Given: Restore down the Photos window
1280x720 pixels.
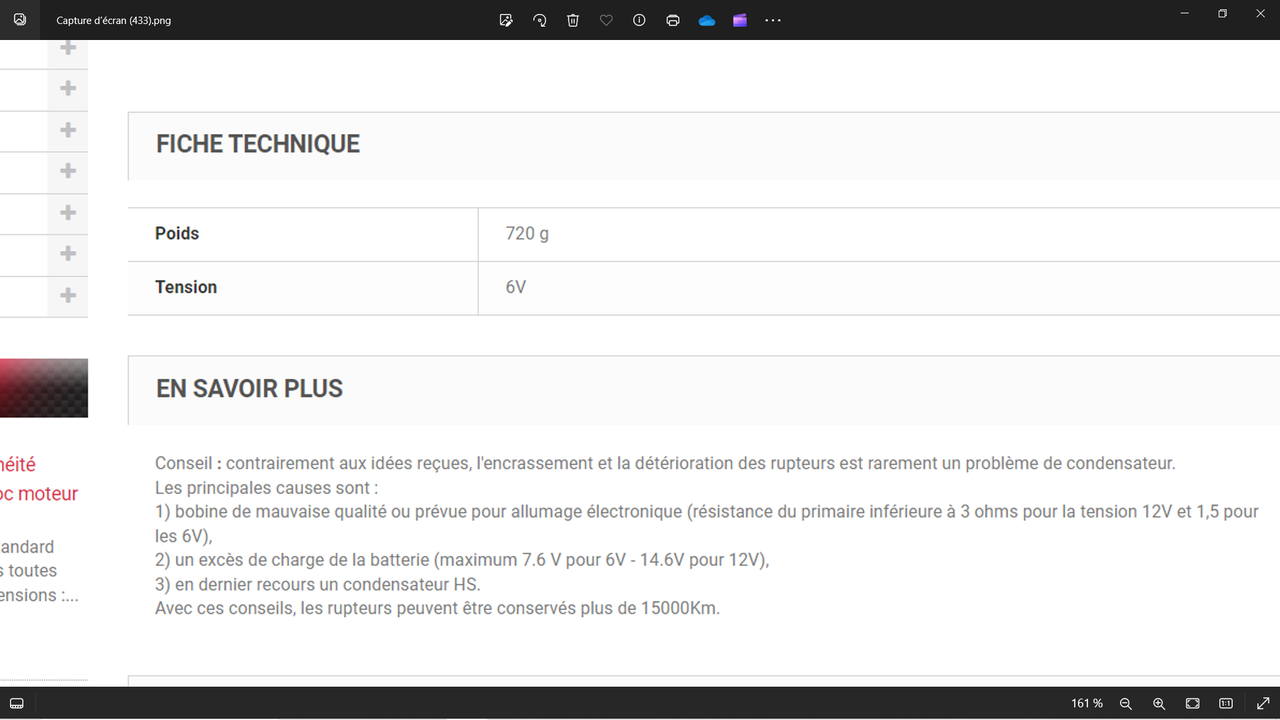Looking at the screenshot, I should pyautogui.click(x=1222, y=13).
